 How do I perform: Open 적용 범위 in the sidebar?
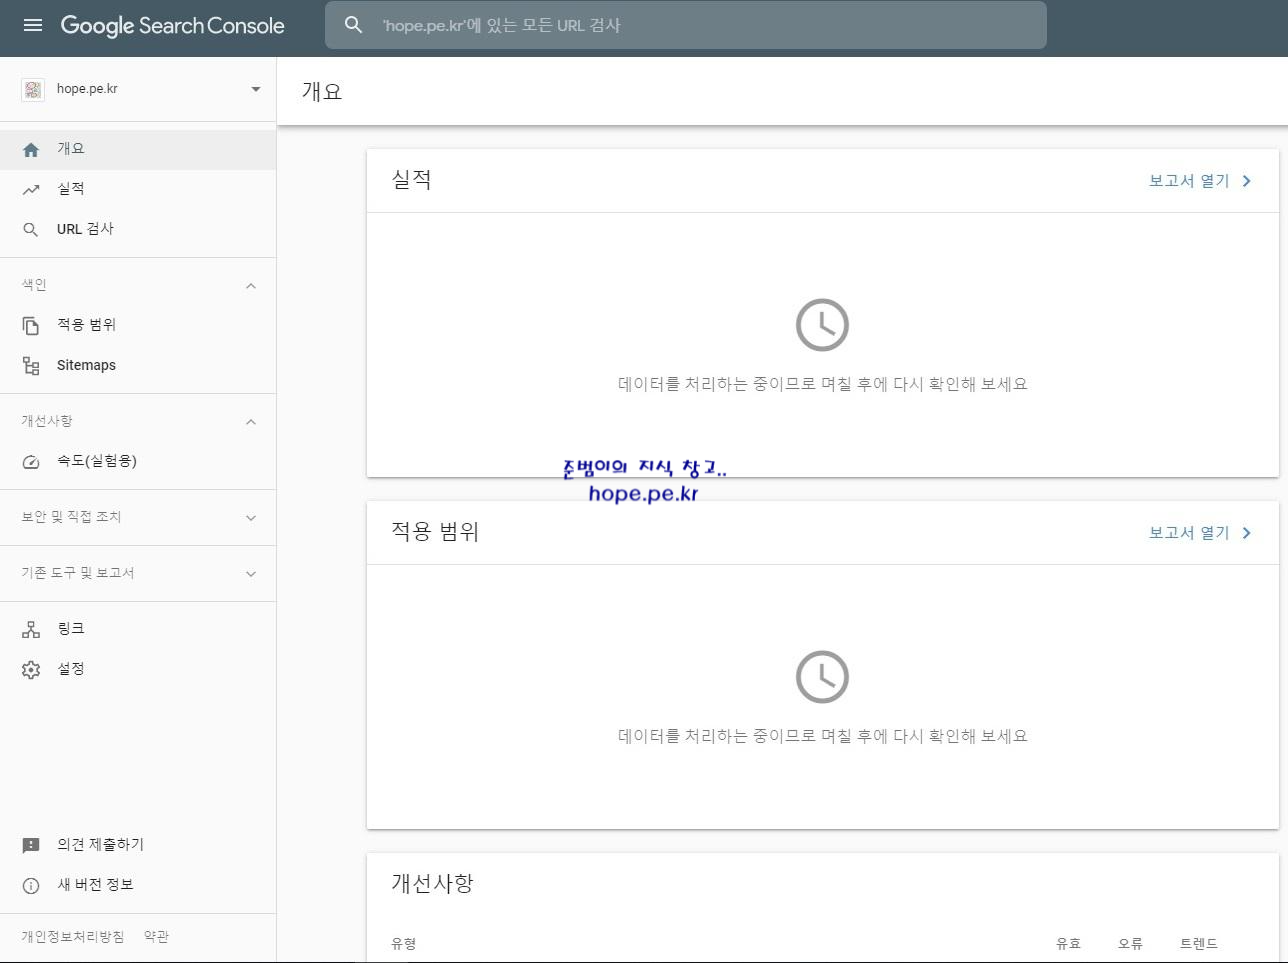[x=138, y=325]
